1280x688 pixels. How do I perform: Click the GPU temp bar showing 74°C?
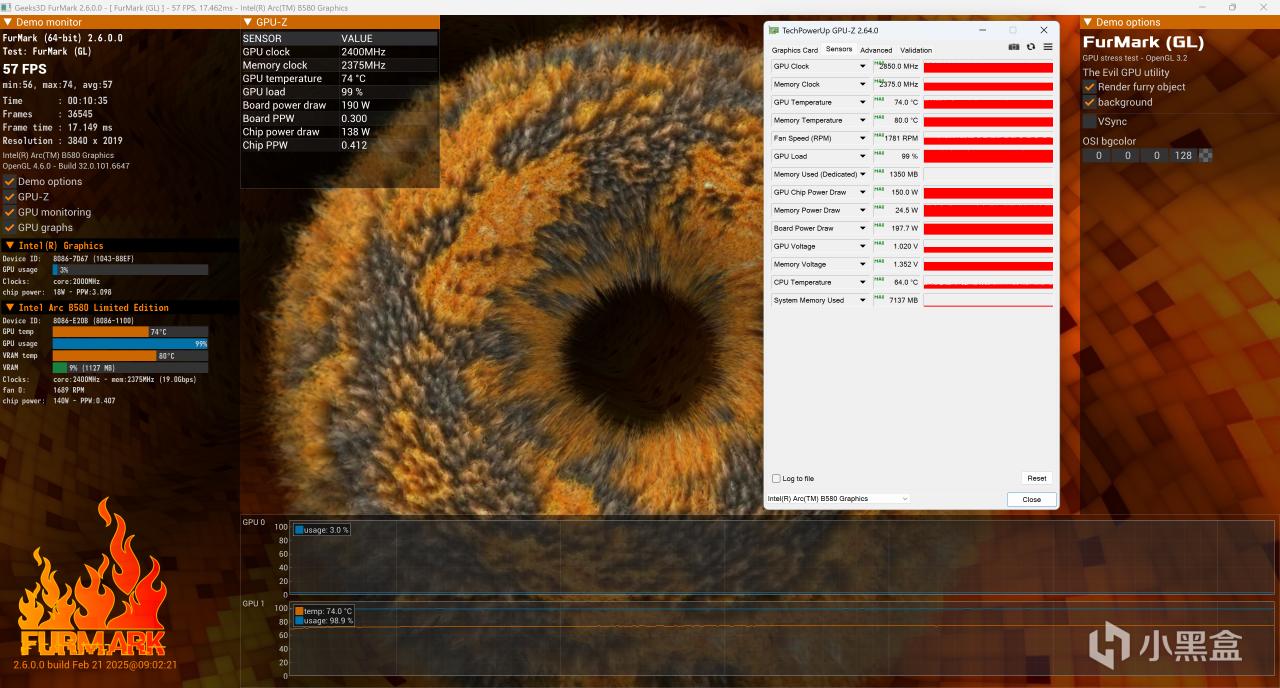[x=130, y=331]
